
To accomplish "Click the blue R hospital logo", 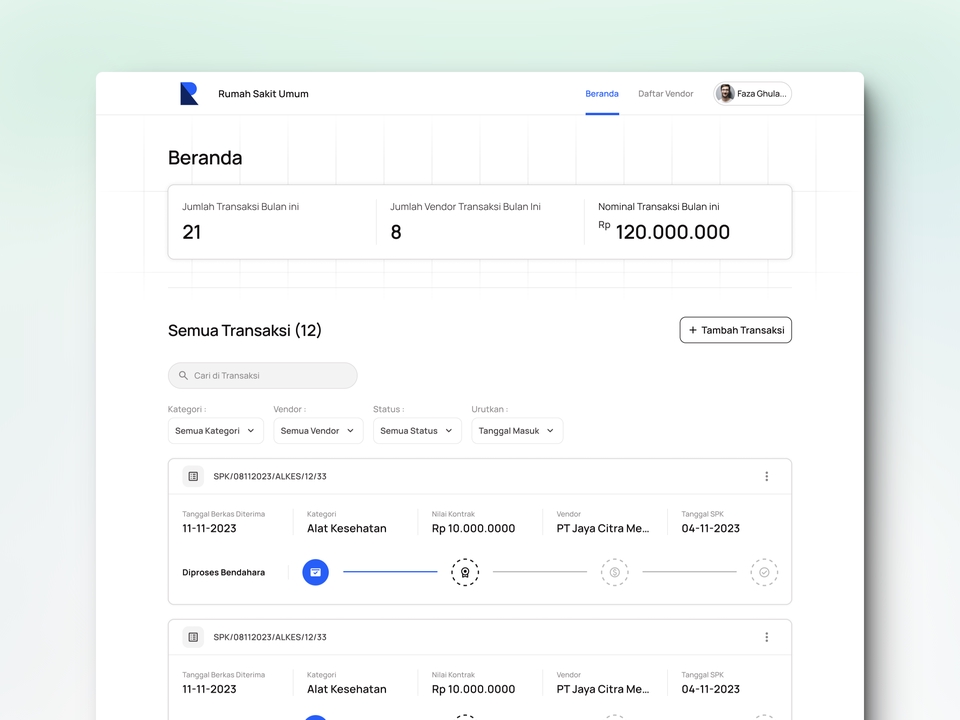I will coord(189,94).
